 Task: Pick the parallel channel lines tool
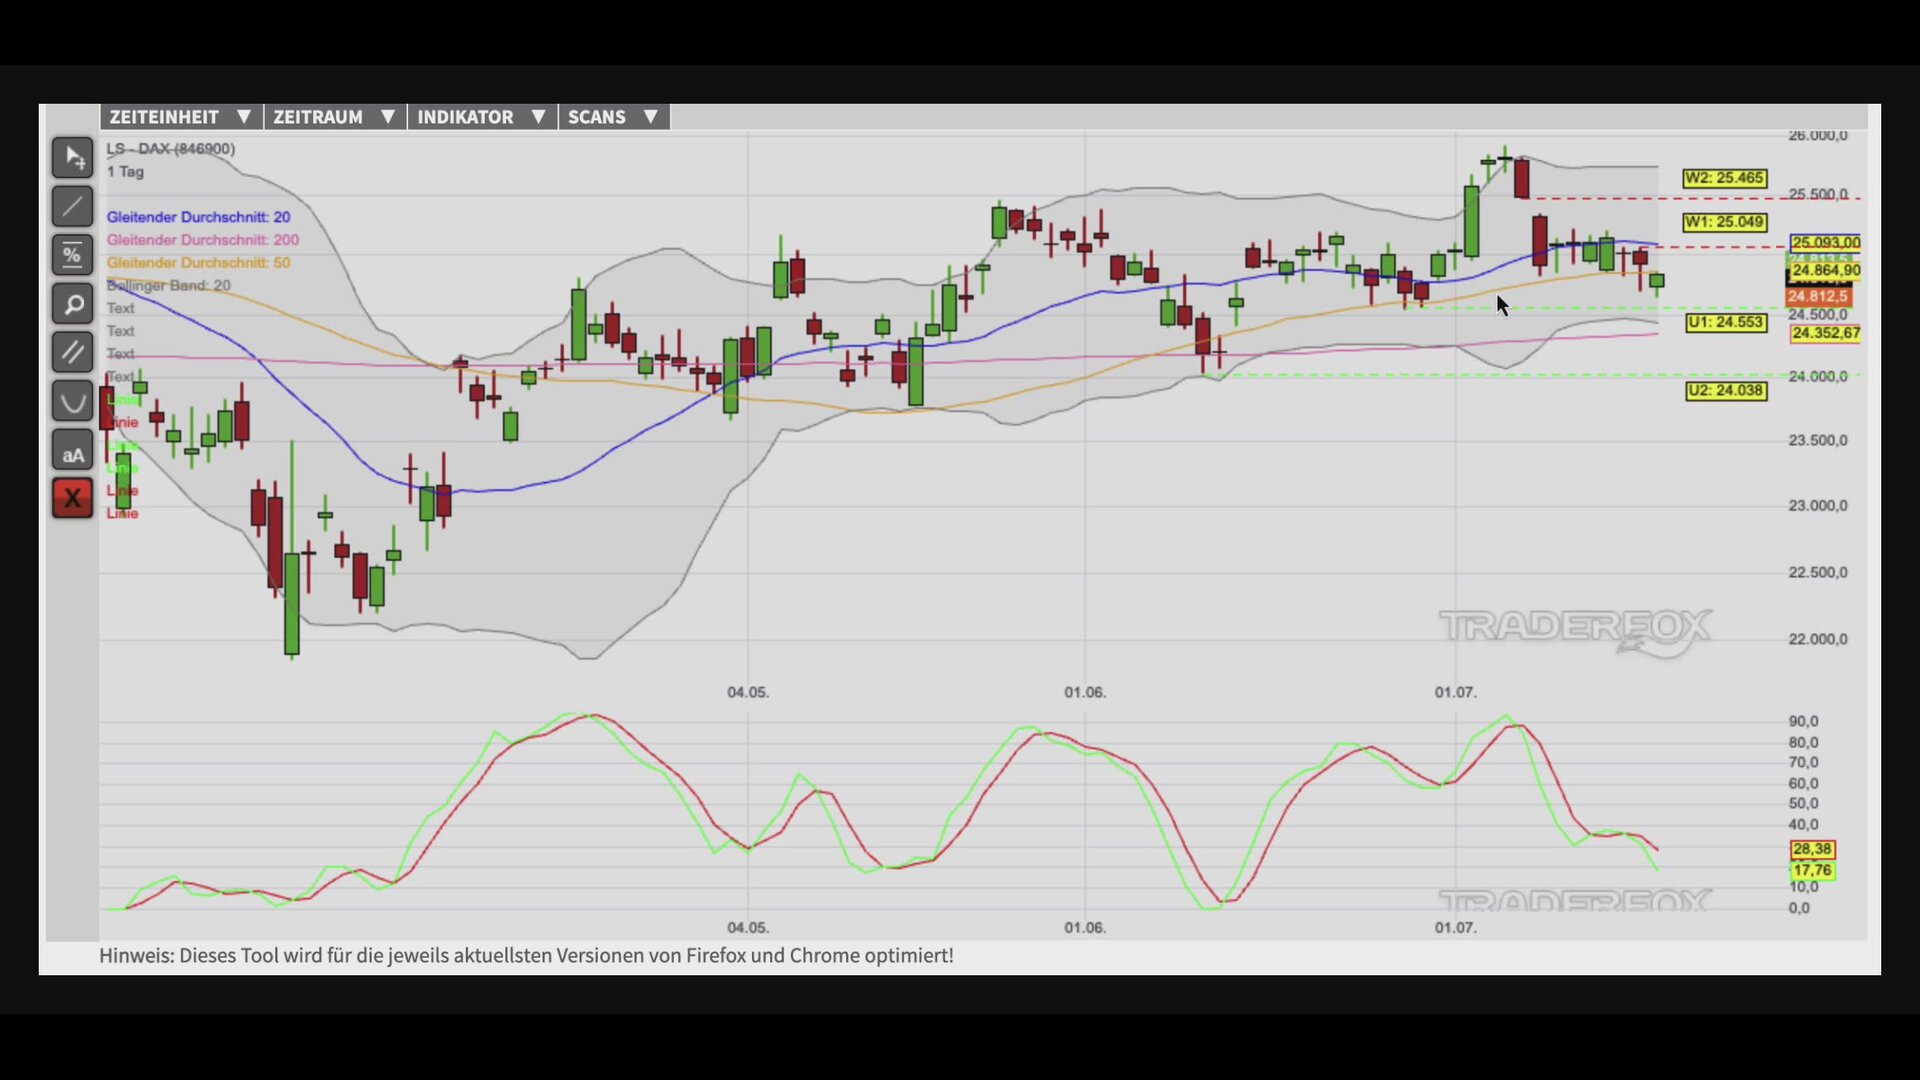pos(73,352)
